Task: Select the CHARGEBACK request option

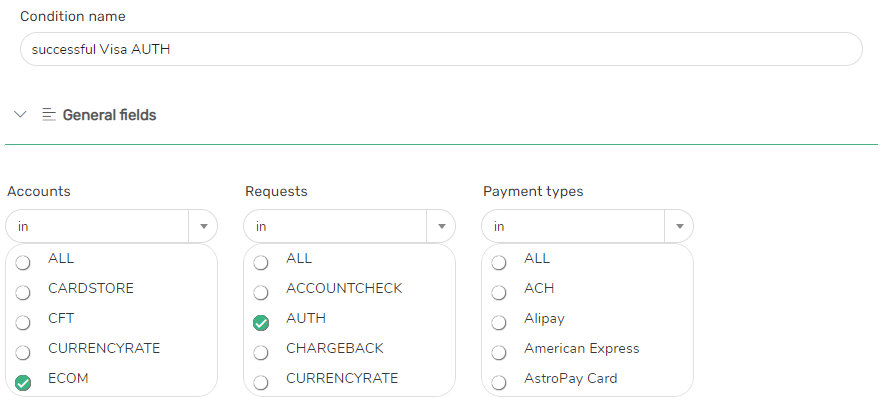Action: click(261, 353)
